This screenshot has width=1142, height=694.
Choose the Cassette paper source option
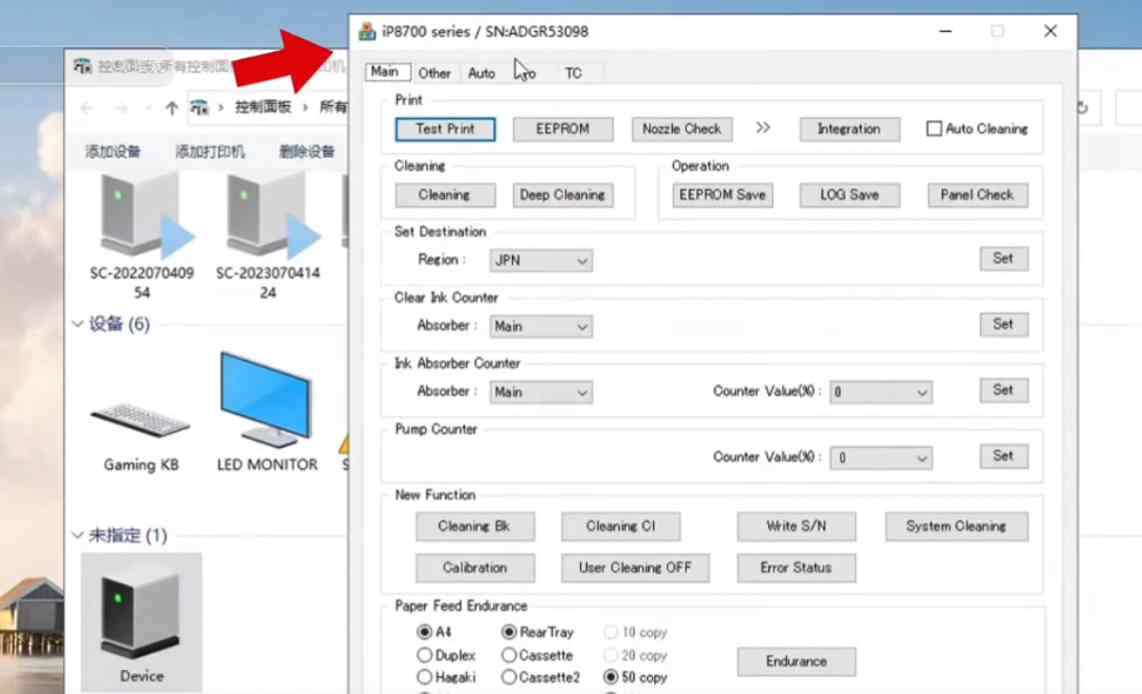coord(509,655)
